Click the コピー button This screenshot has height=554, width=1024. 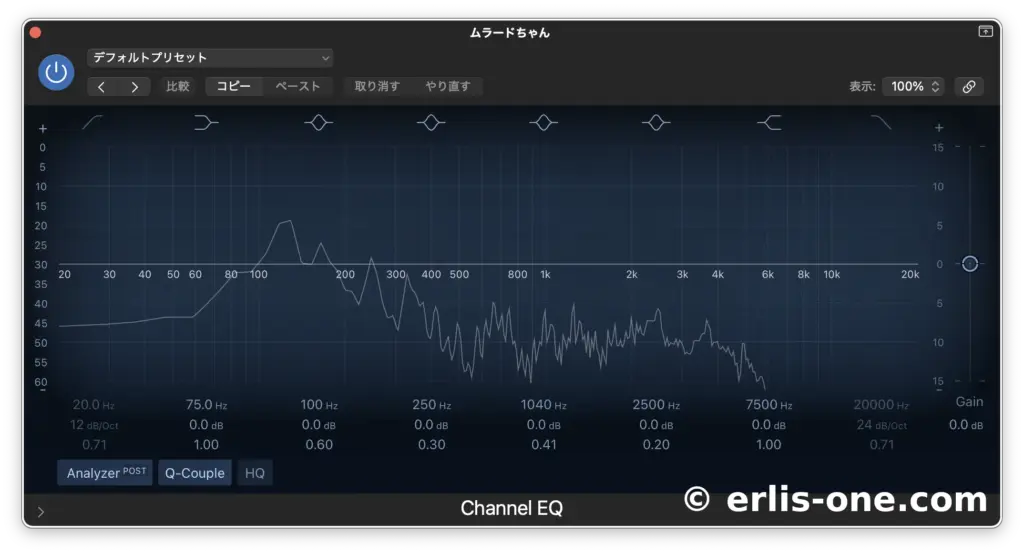[234, 86]
